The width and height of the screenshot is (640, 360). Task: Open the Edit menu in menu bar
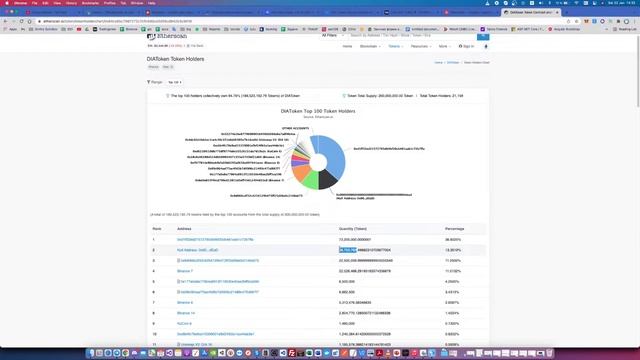click(x=45, y=3)
